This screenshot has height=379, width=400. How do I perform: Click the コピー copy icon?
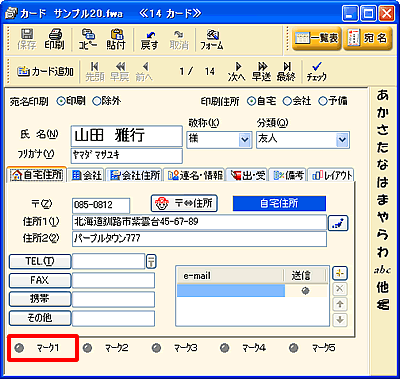(88, 39)
